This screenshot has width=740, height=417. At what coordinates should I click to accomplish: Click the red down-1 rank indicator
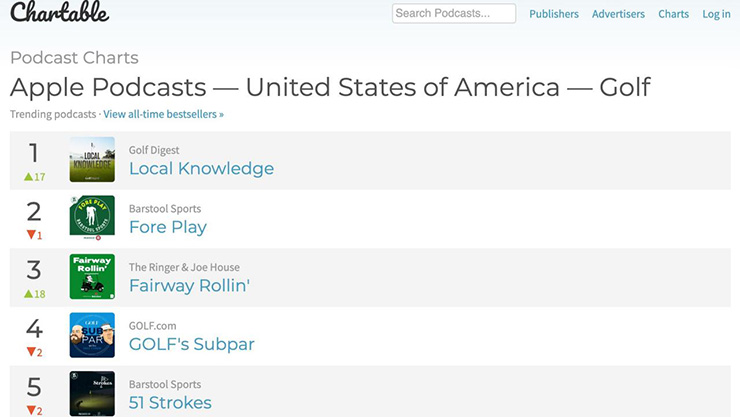[34, 235]
